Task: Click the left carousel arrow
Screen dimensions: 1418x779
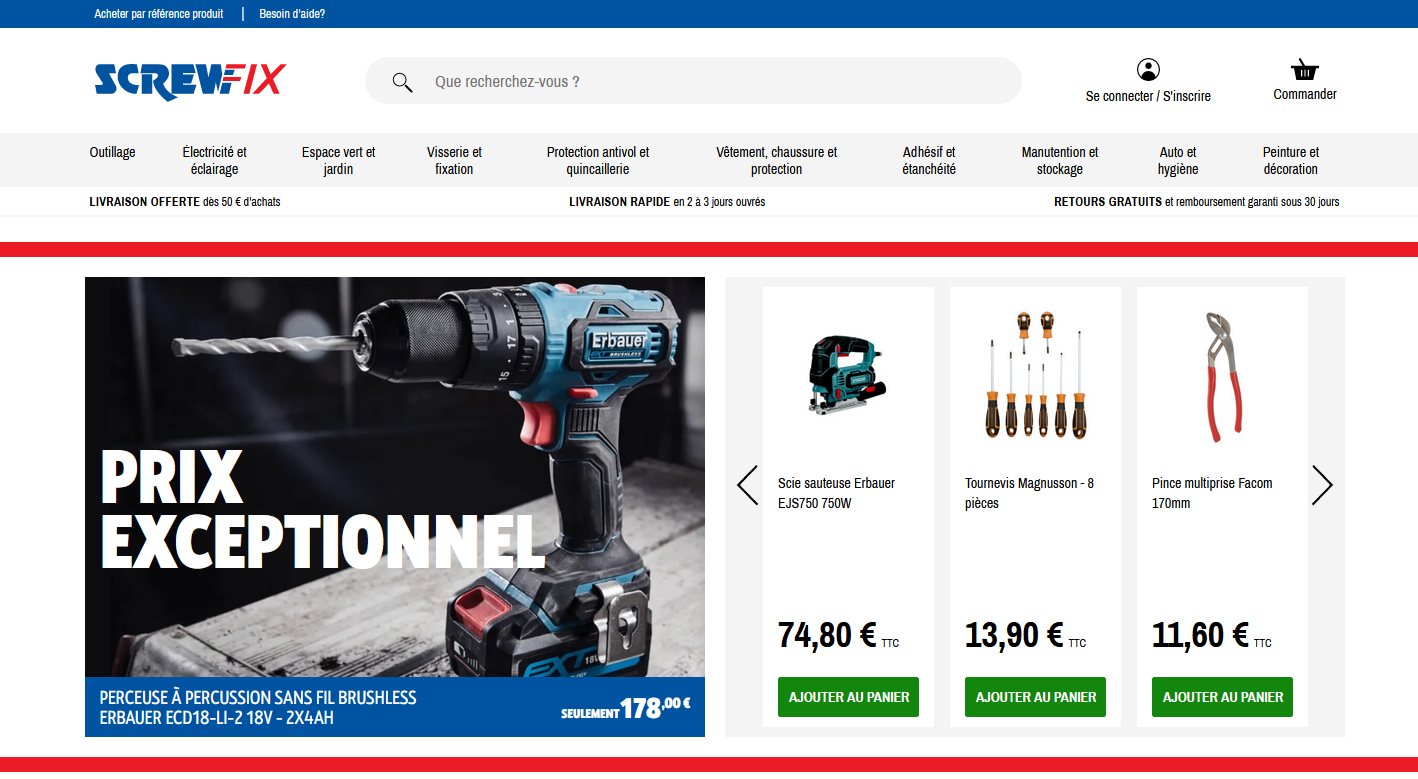Action: coord(746,484)
